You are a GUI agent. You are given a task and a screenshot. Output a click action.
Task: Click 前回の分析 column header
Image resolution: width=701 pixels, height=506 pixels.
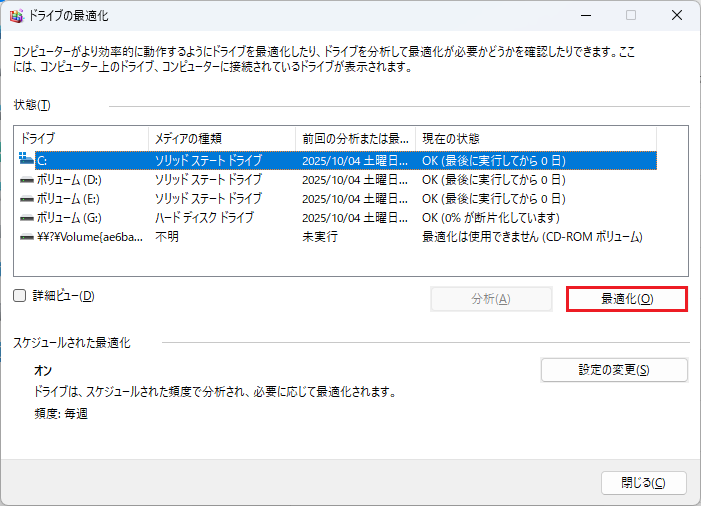[355, 138]
